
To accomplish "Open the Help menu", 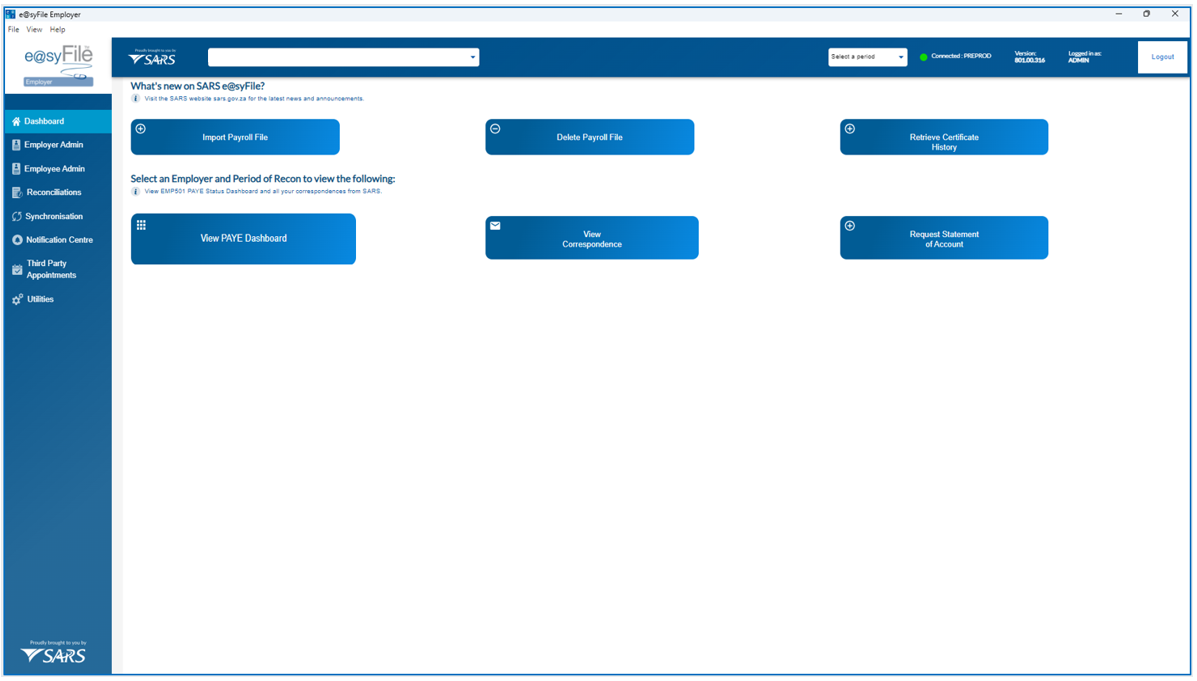I will coord(57,30).
